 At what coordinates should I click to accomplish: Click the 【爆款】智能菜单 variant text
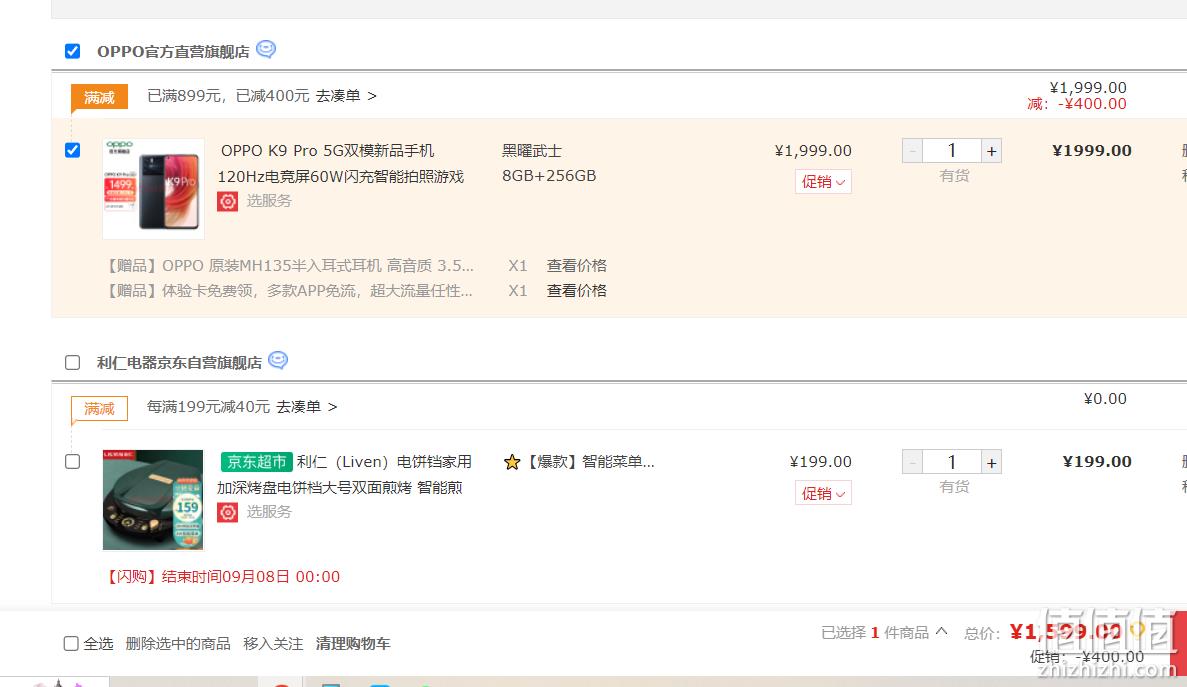[590, 462]
